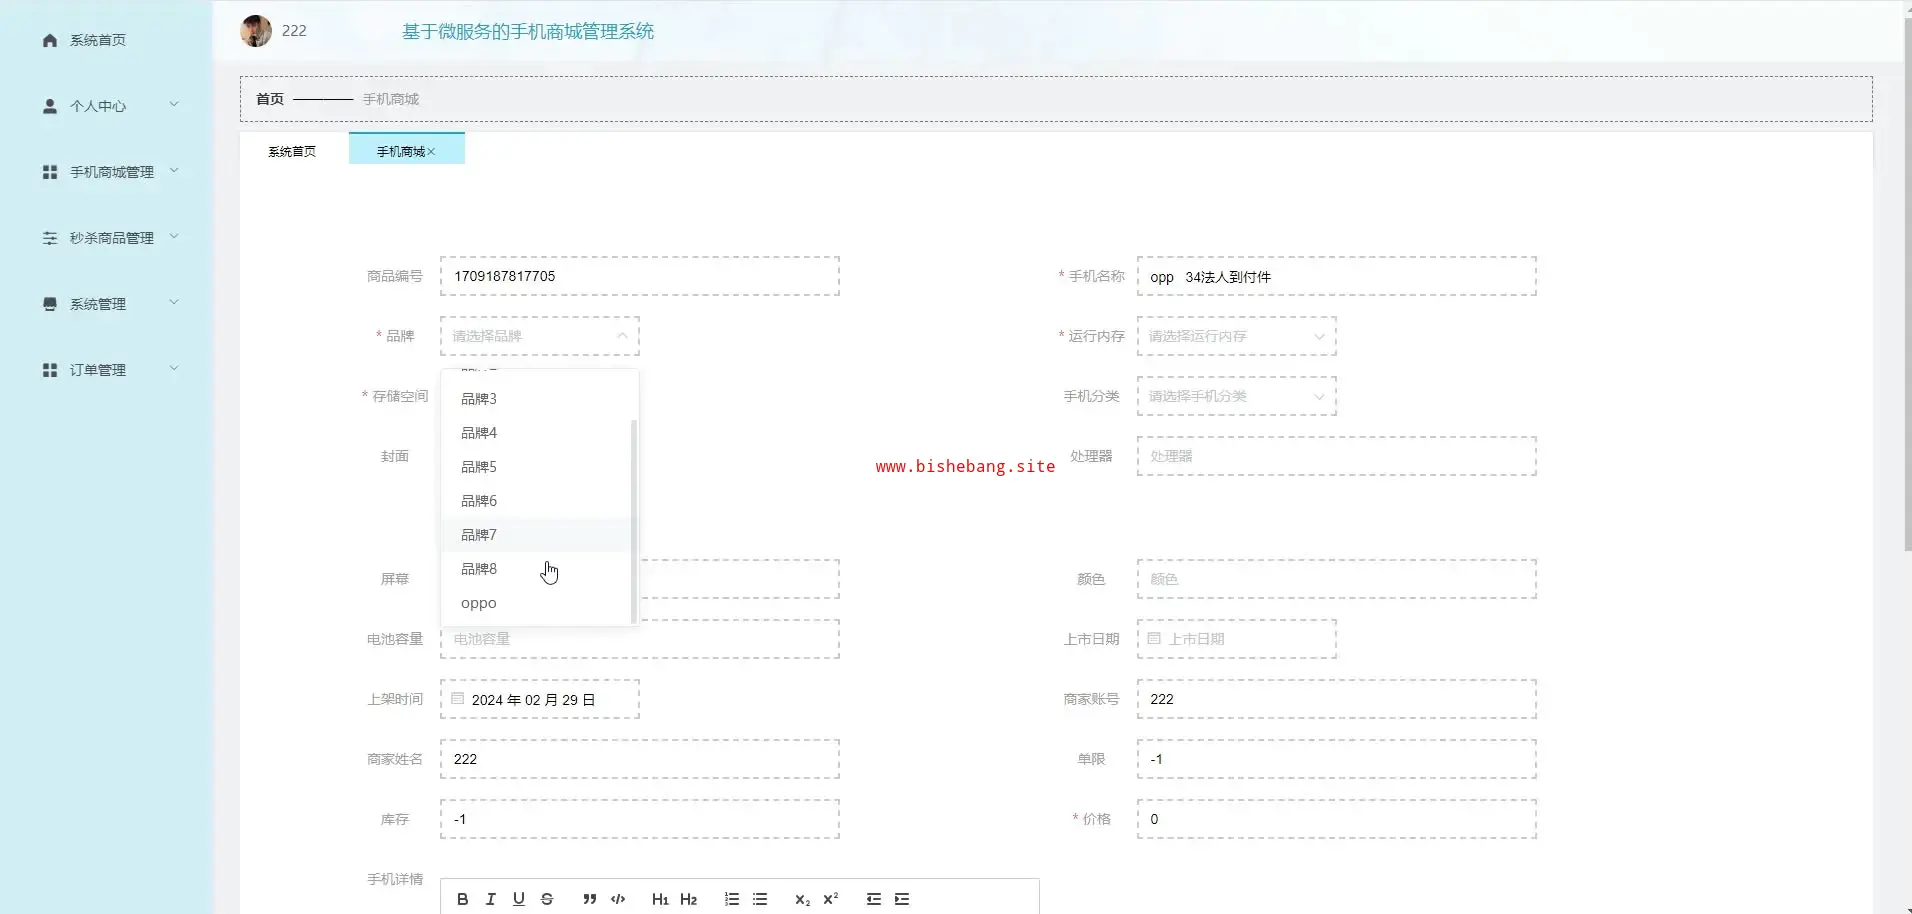
Task: Select 品牌5 from brand list
Action: click(x=536, y=467)
